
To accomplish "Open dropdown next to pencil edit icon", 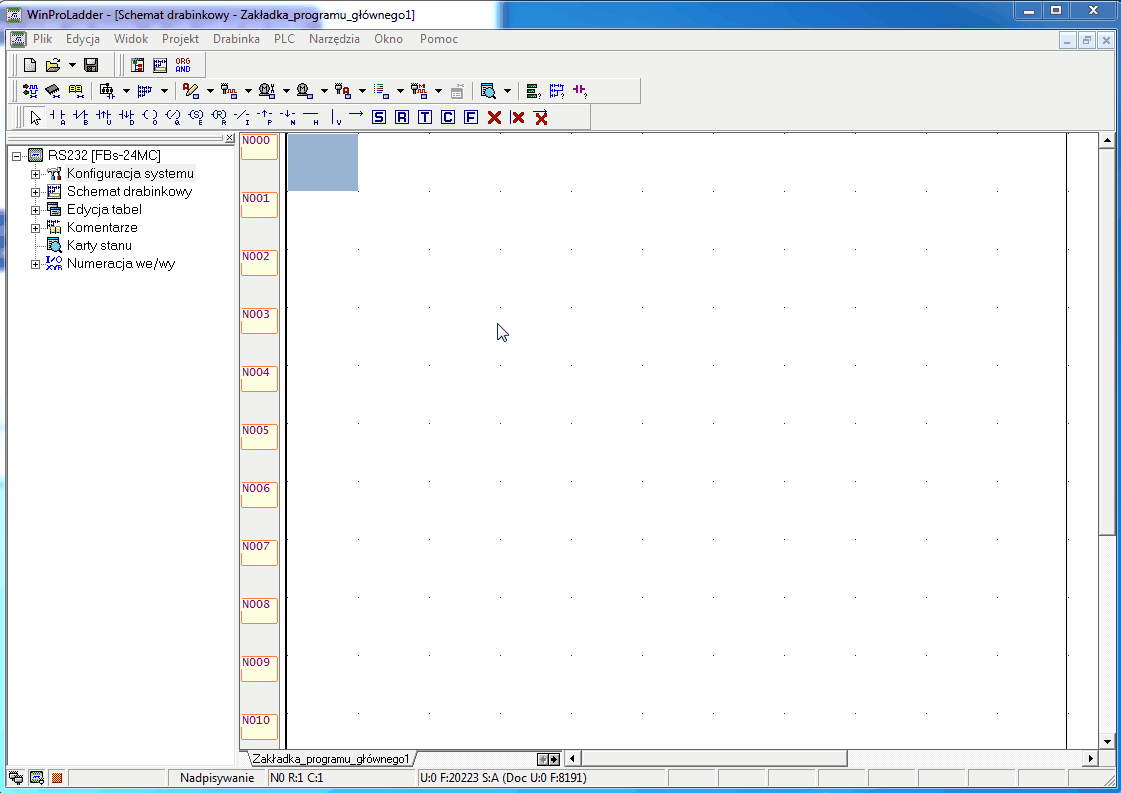I will [x=209, y=91].
